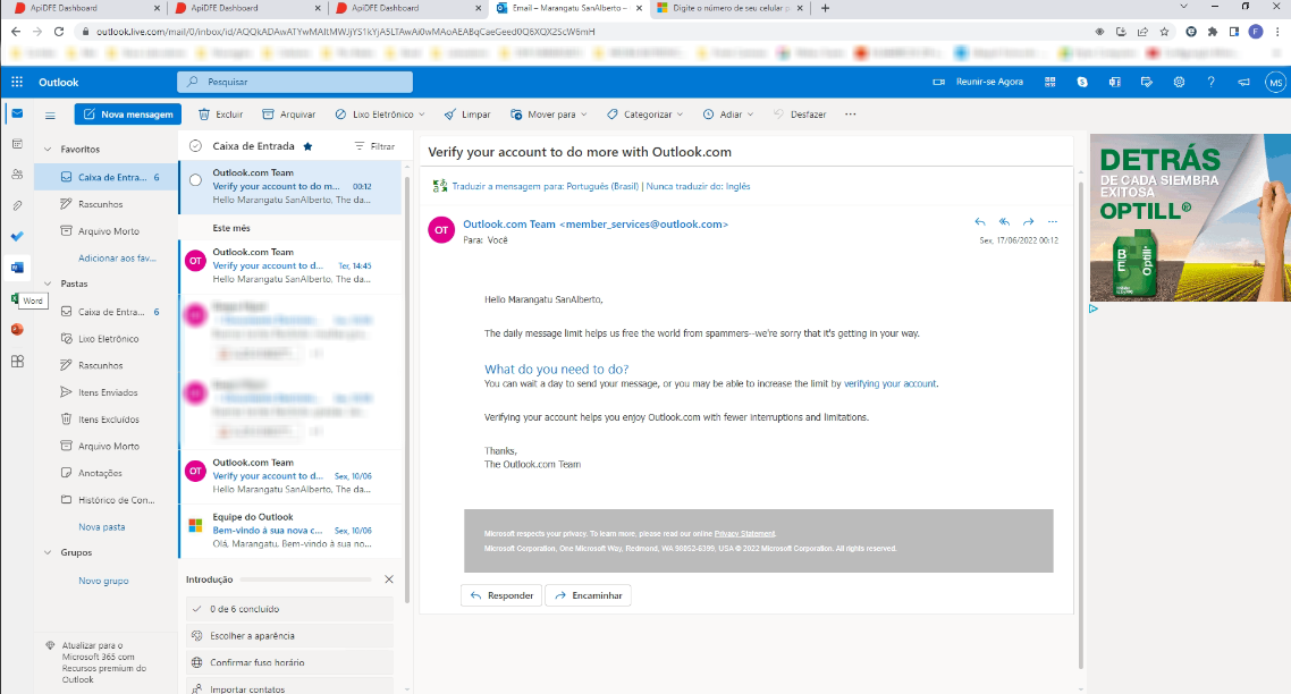The image size is (1291, 694).
Task: Open Calendar from left rail
Action: [x=17, y=144]
